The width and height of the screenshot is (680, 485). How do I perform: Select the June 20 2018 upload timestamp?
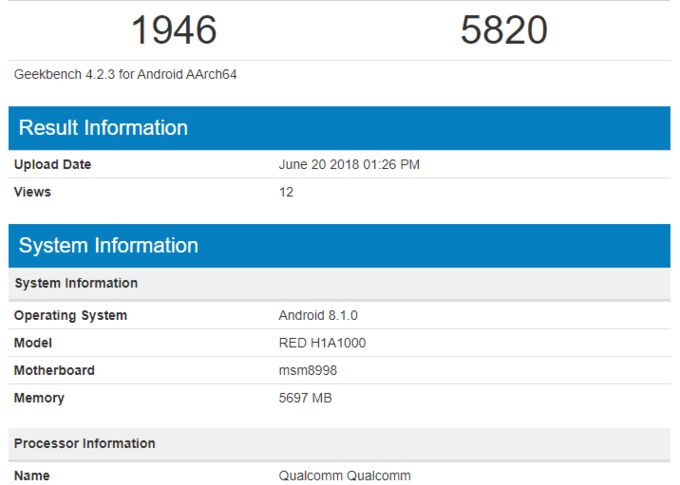click(x=348, y=164)
